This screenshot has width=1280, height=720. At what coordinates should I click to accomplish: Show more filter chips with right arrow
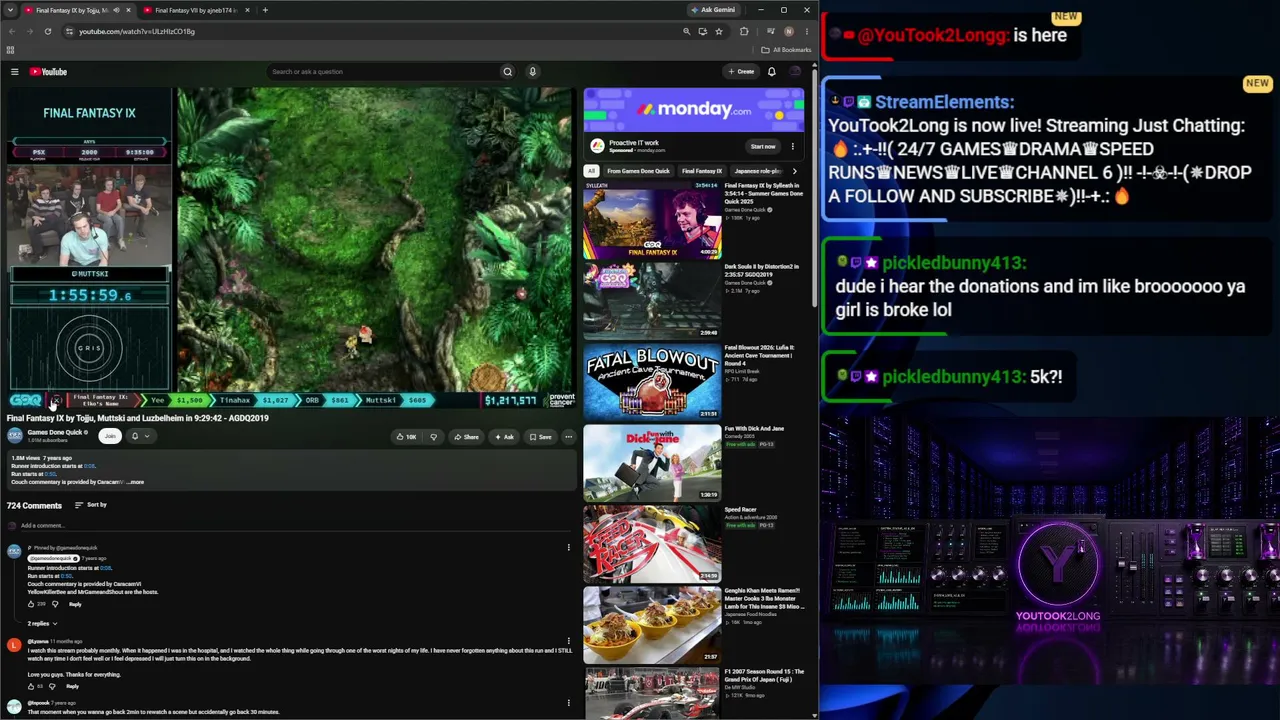[795, 171]
